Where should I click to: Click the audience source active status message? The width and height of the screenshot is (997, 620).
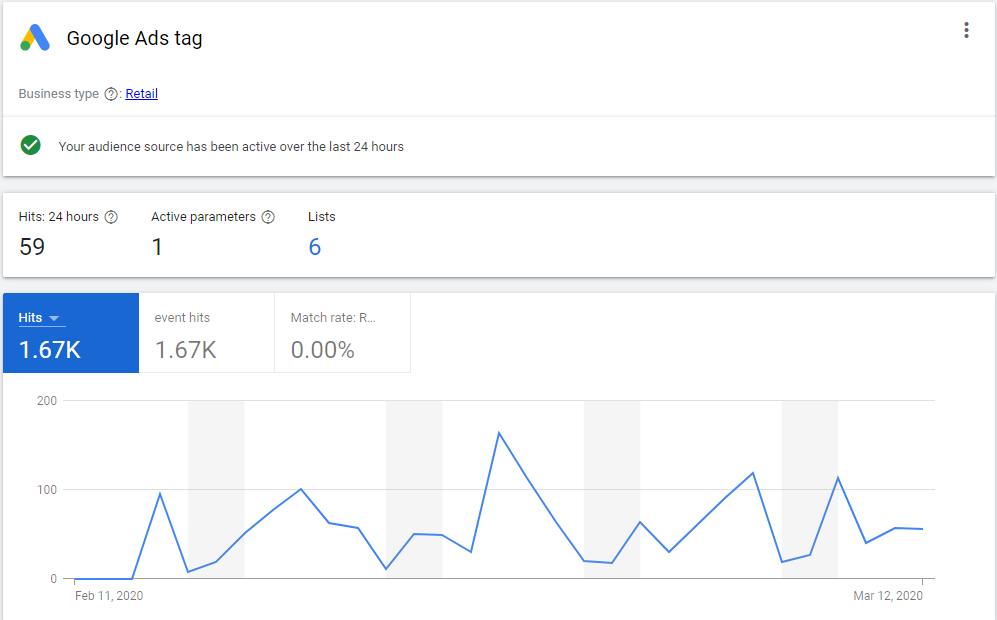point(231,146)
